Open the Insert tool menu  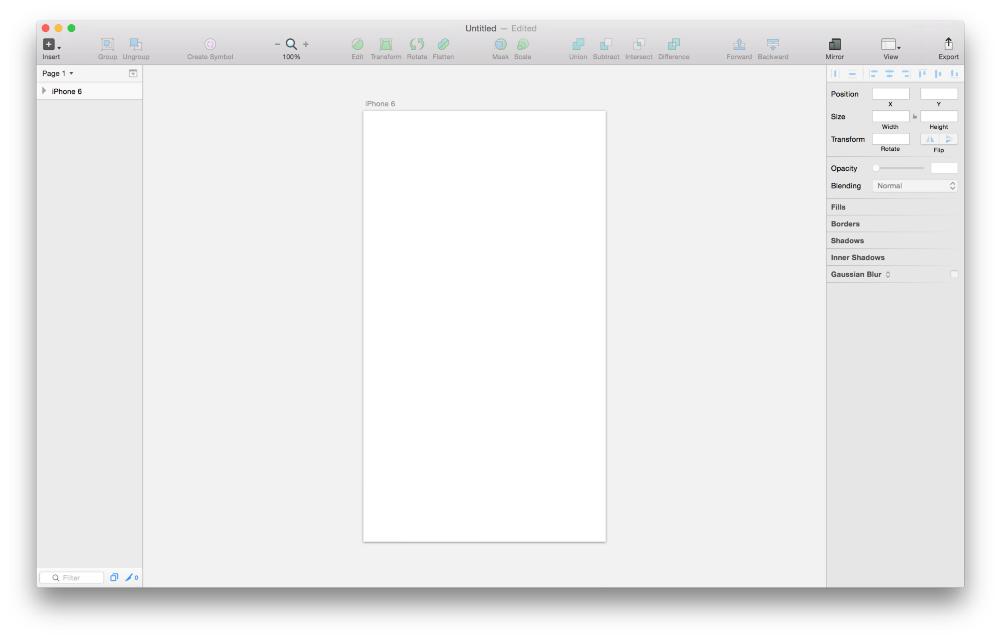(x=50, y=45)
